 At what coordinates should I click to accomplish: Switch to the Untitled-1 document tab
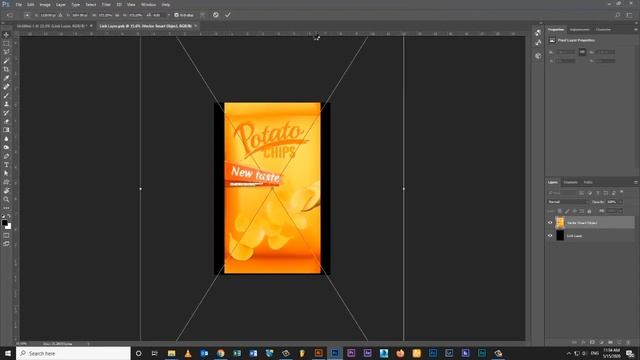pyautogui.click(x=52, y=26)
